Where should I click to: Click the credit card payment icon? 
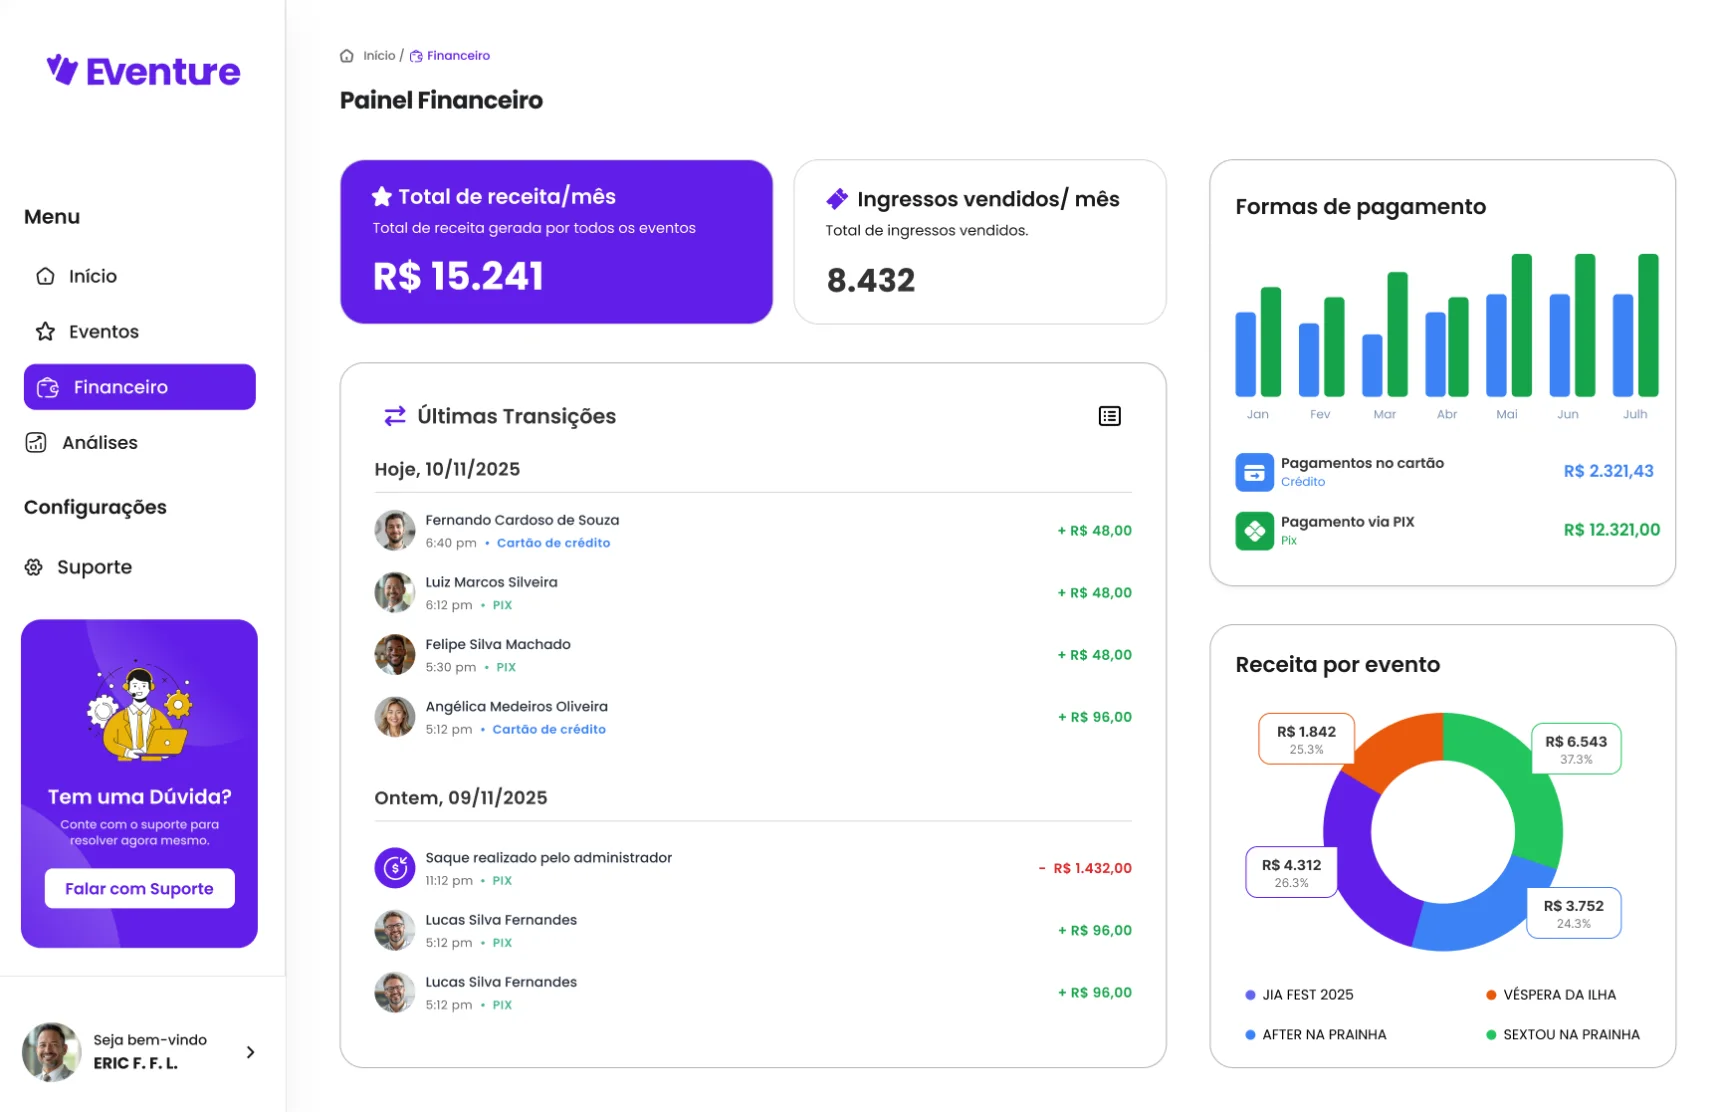click(x=1254, y=472)
